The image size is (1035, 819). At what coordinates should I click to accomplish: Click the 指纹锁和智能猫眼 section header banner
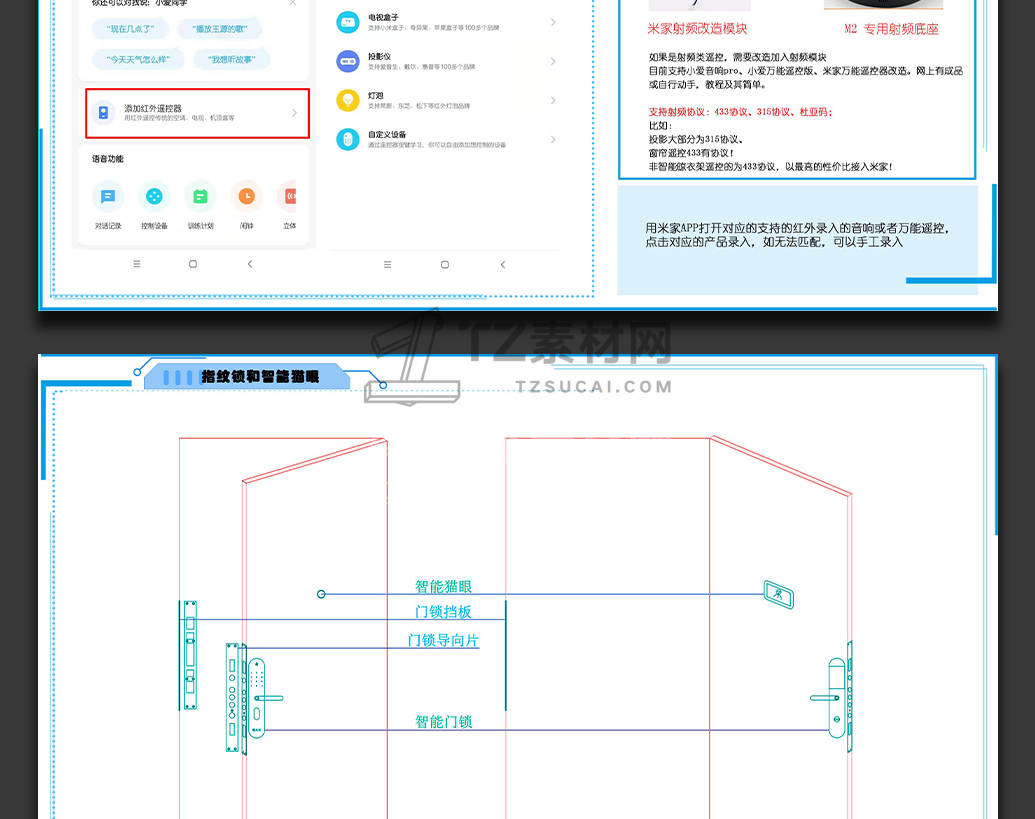pyautogui.click(x=247, y=376)
